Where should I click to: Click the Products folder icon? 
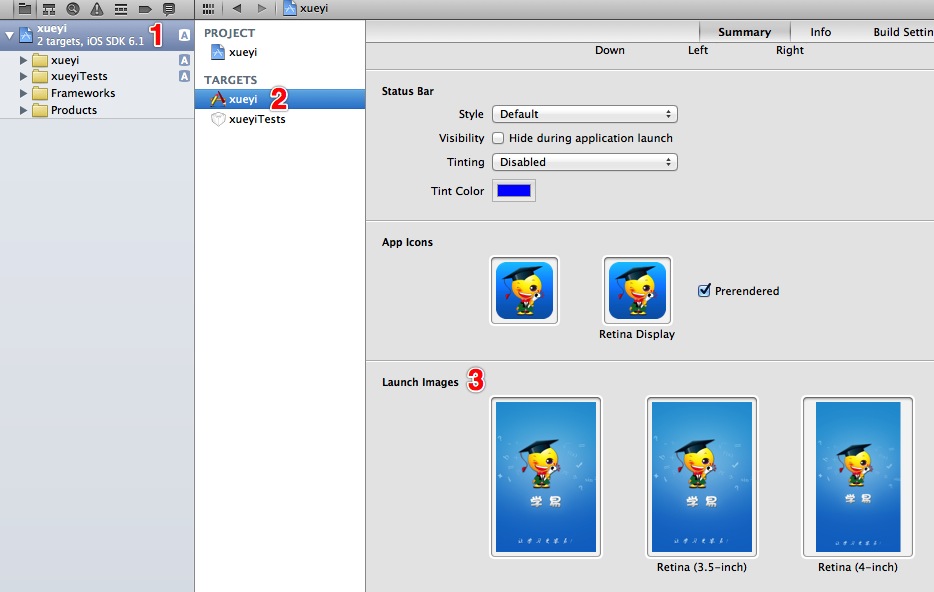coord(40,110)
